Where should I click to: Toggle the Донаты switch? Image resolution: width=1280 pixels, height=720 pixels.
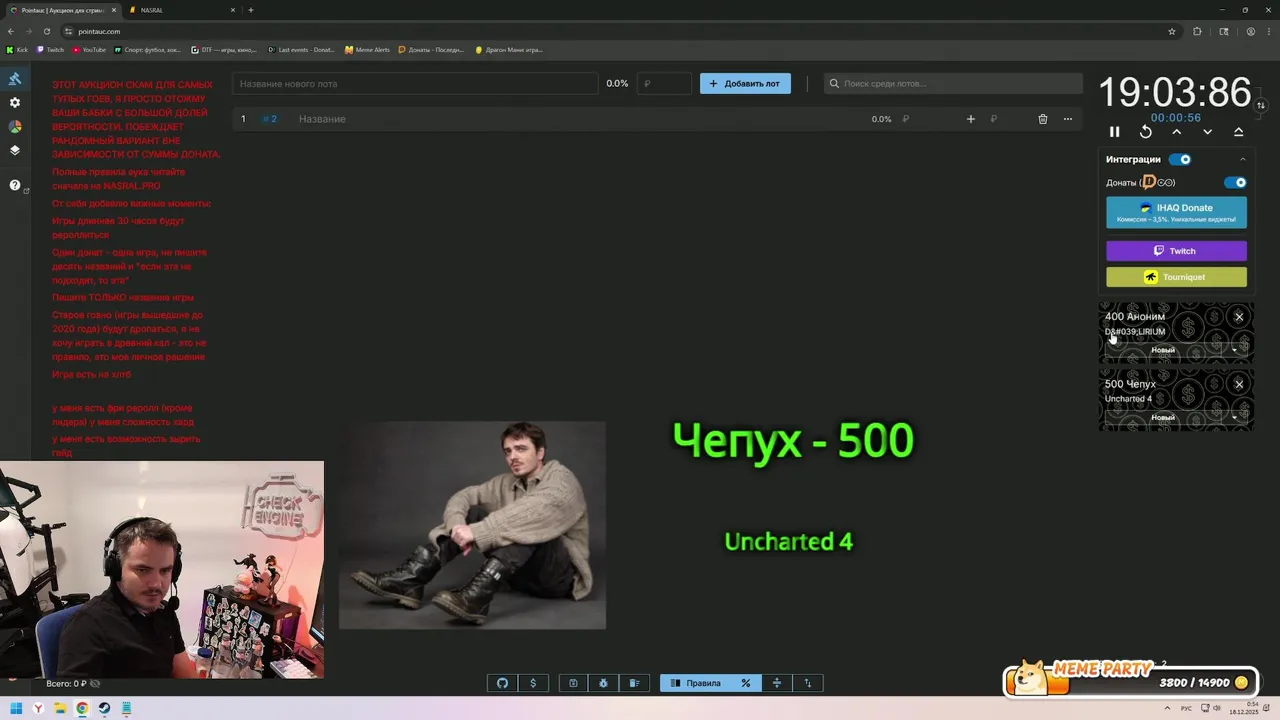(x=1236, y=183)
